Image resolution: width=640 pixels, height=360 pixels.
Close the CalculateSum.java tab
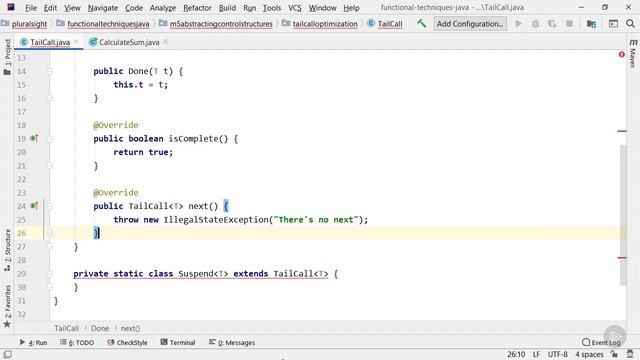coord(165,42)
